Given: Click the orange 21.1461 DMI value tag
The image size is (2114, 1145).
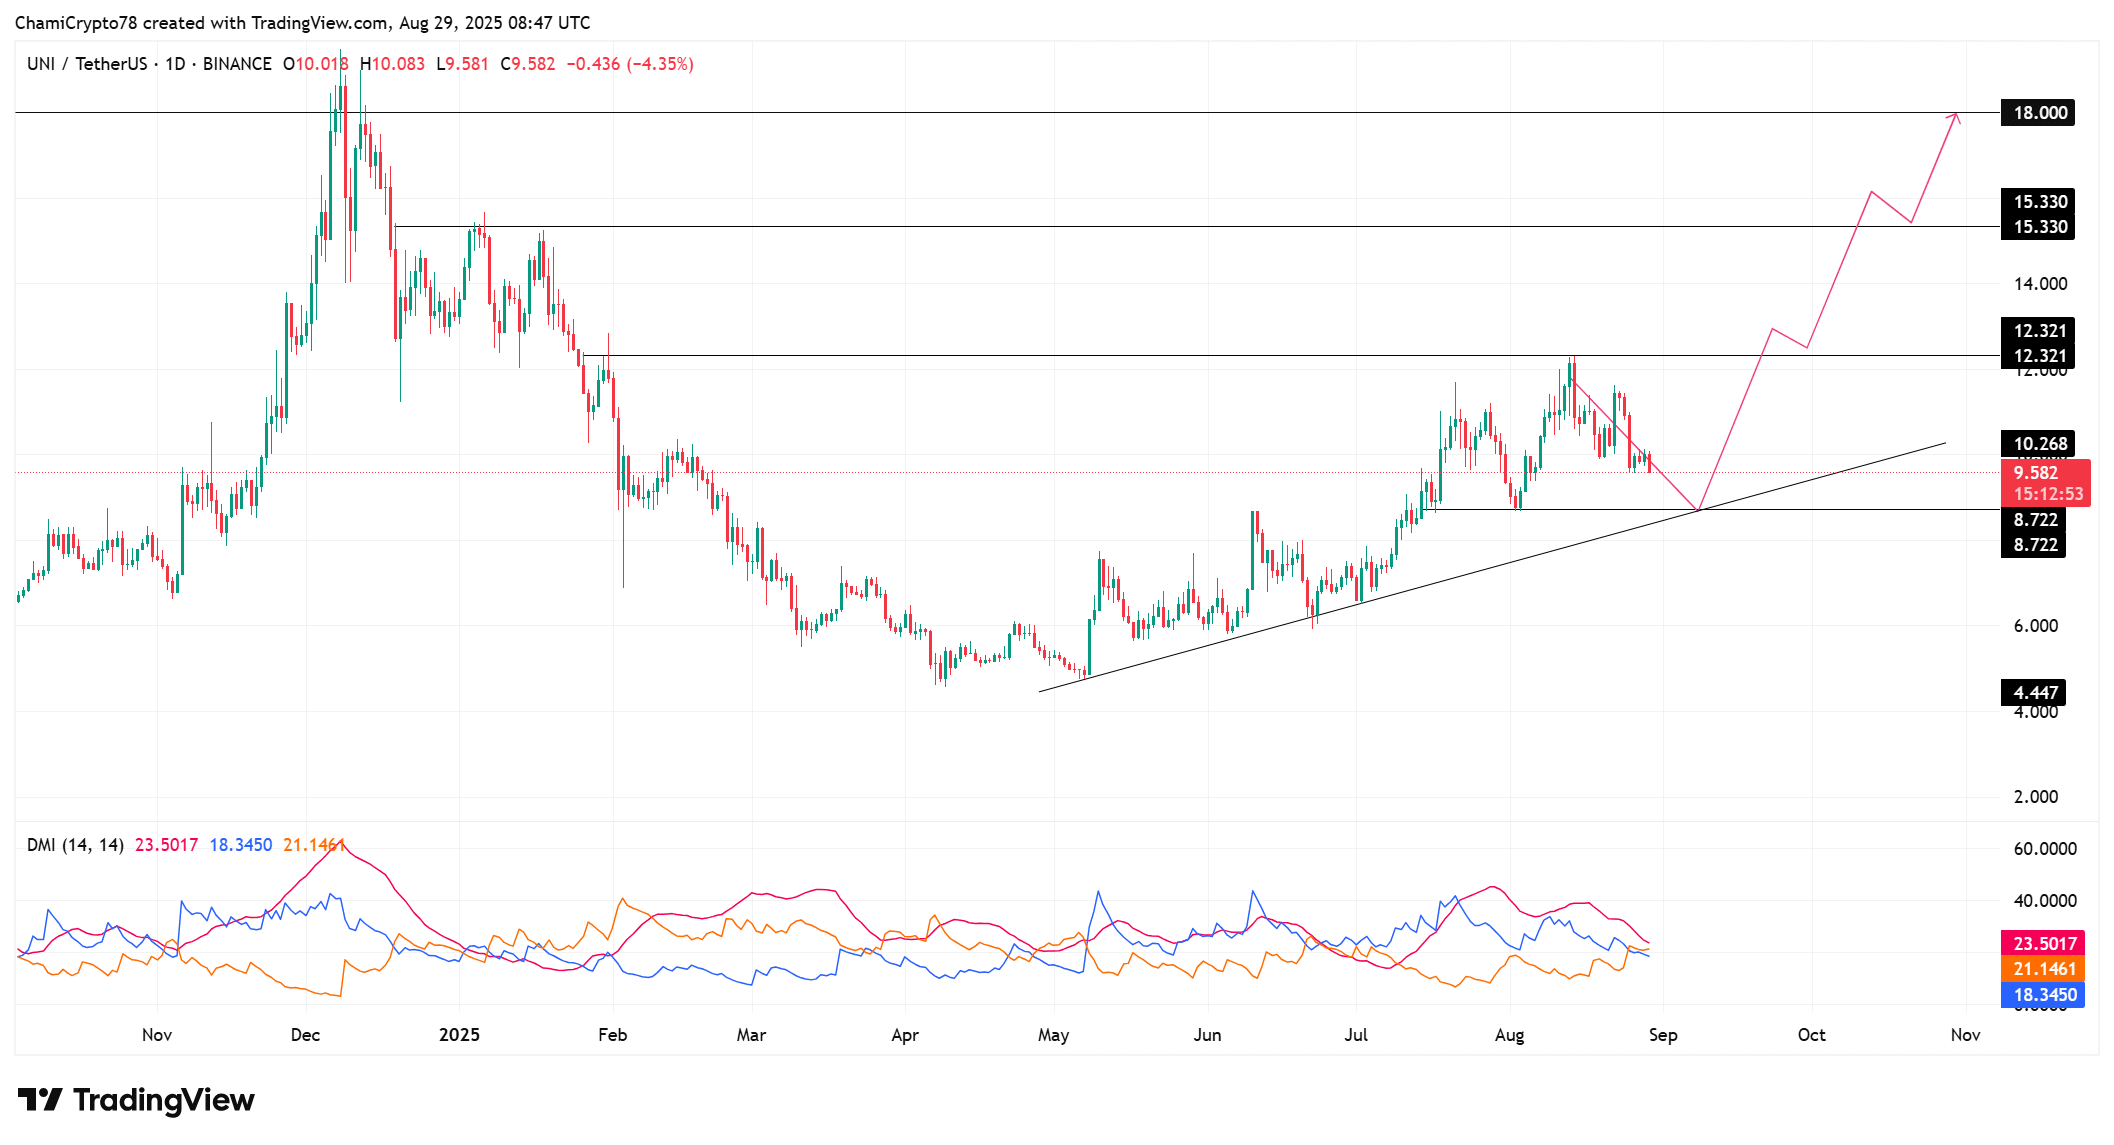Looking at the screenshot, I should coord(2044,968).
